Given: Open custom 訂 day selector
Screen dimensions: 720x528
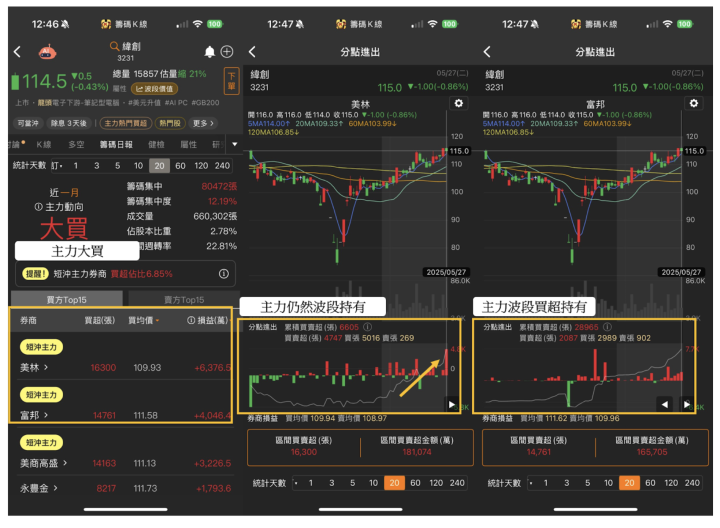Looking at the screenshot, I should click(x=57, y=165).
